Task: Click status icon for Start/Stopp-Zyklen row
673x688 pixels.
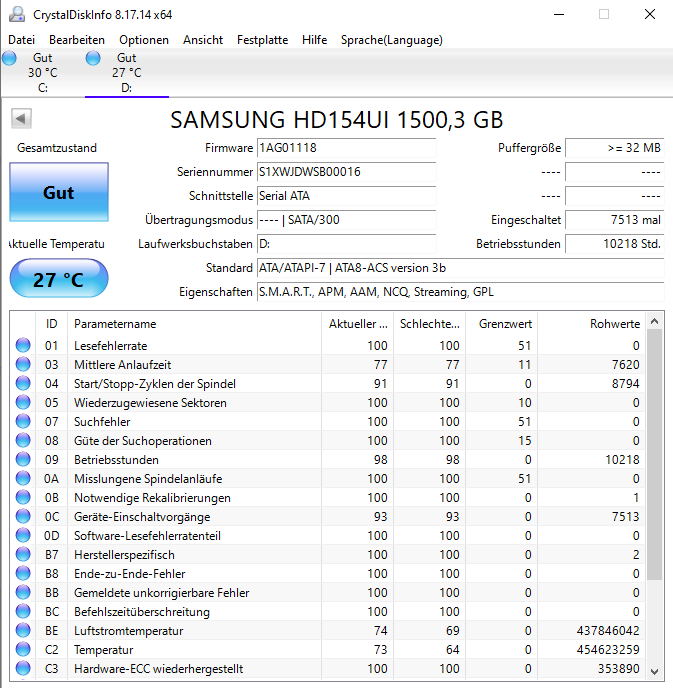Action: 23,383
